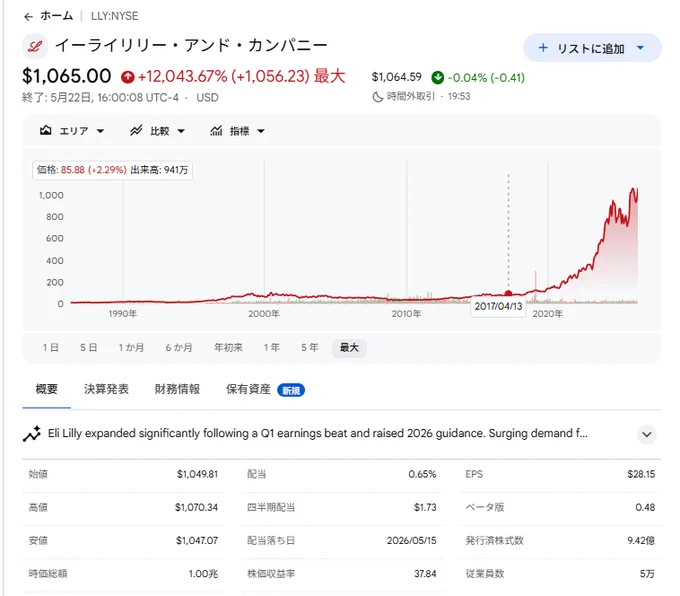680x596 pixels.
Task: Click the 四半期配当 value $1.73
Action: [425, 507]
